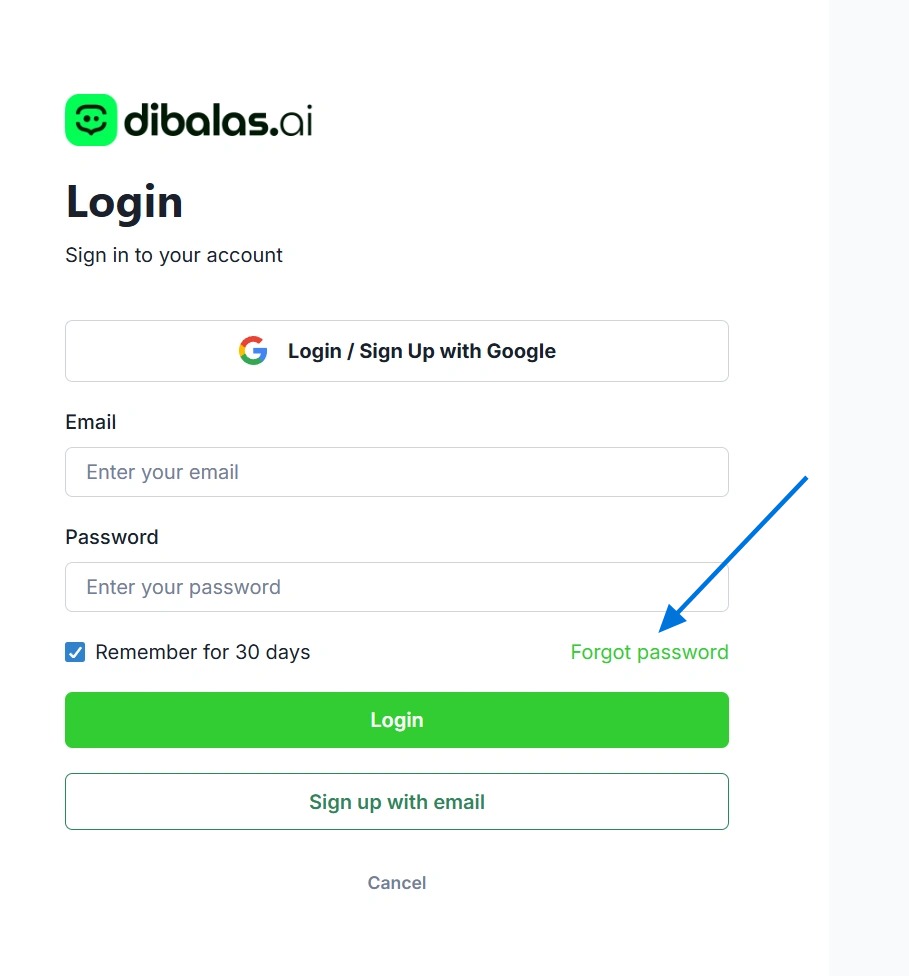
Task: Click the Google "G" icon
Action: click(253, 351)
